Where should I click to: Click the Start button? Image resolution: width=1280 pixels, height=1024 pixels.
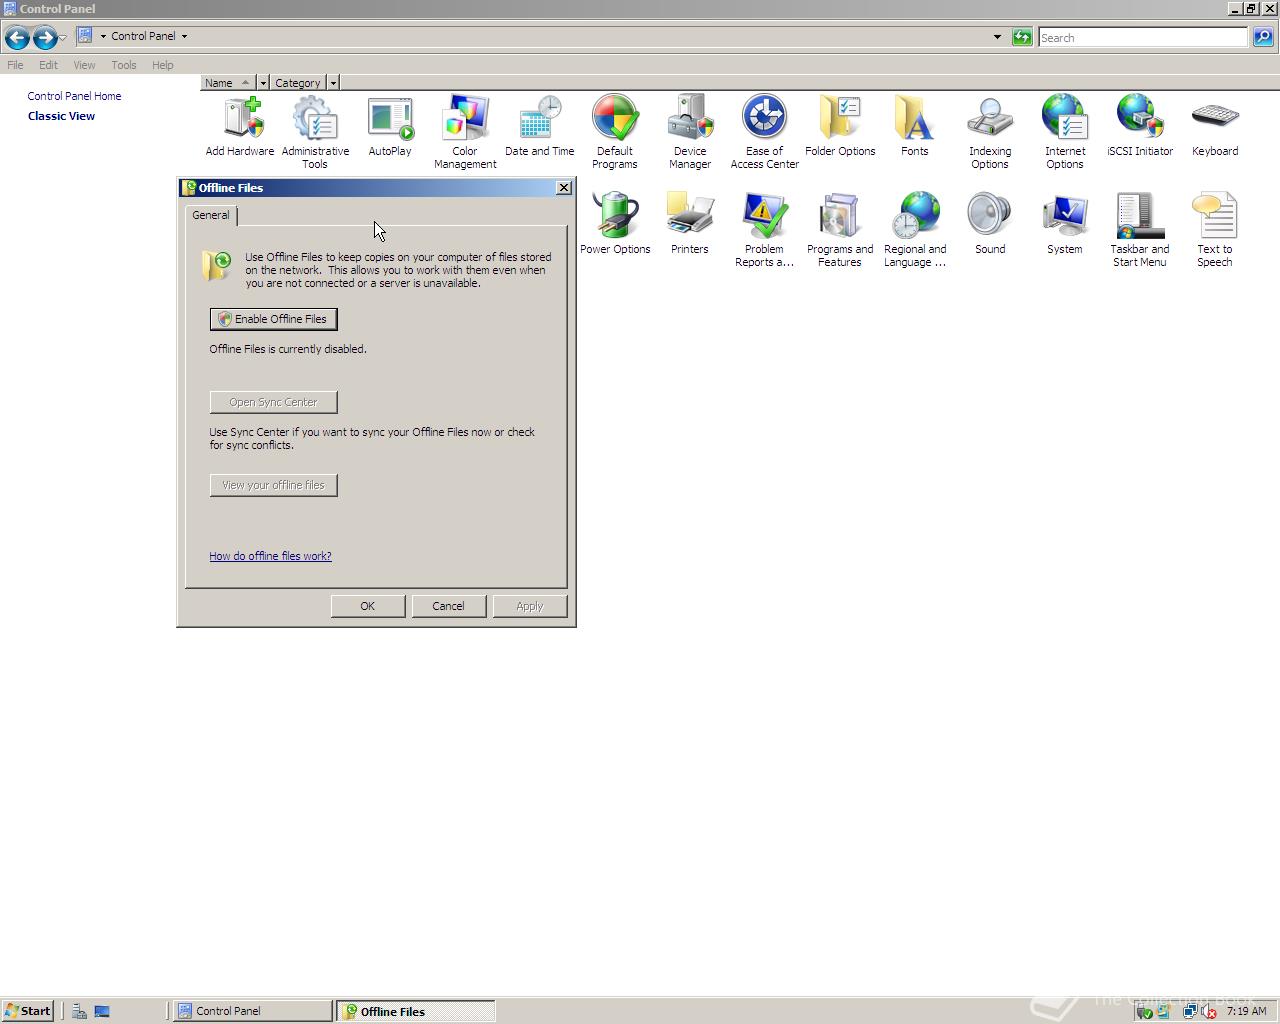(27, 1011)
